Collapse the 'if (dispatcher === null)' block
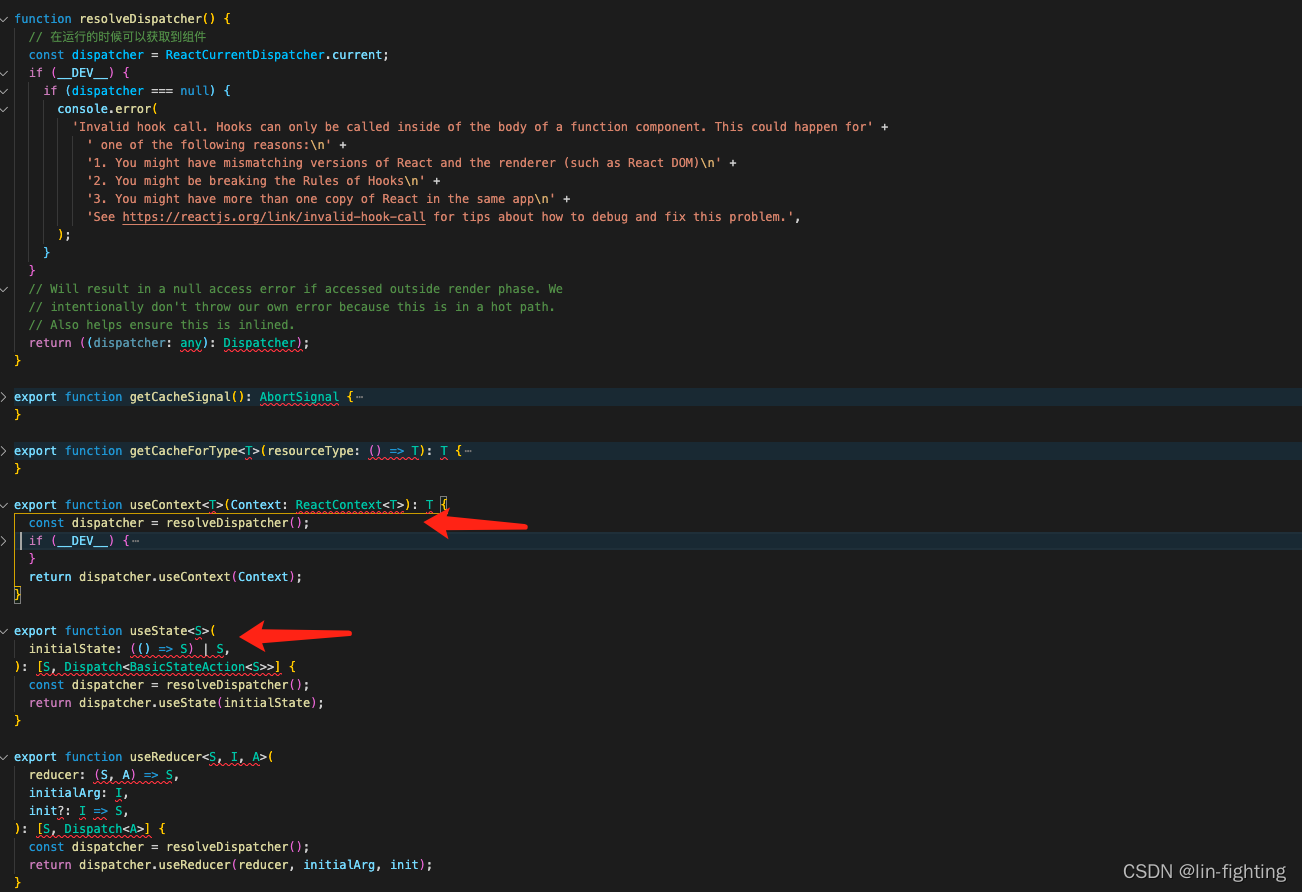The width and height of the screenshot is (1302, 892). pyautogui.click(x=4, y=91)
